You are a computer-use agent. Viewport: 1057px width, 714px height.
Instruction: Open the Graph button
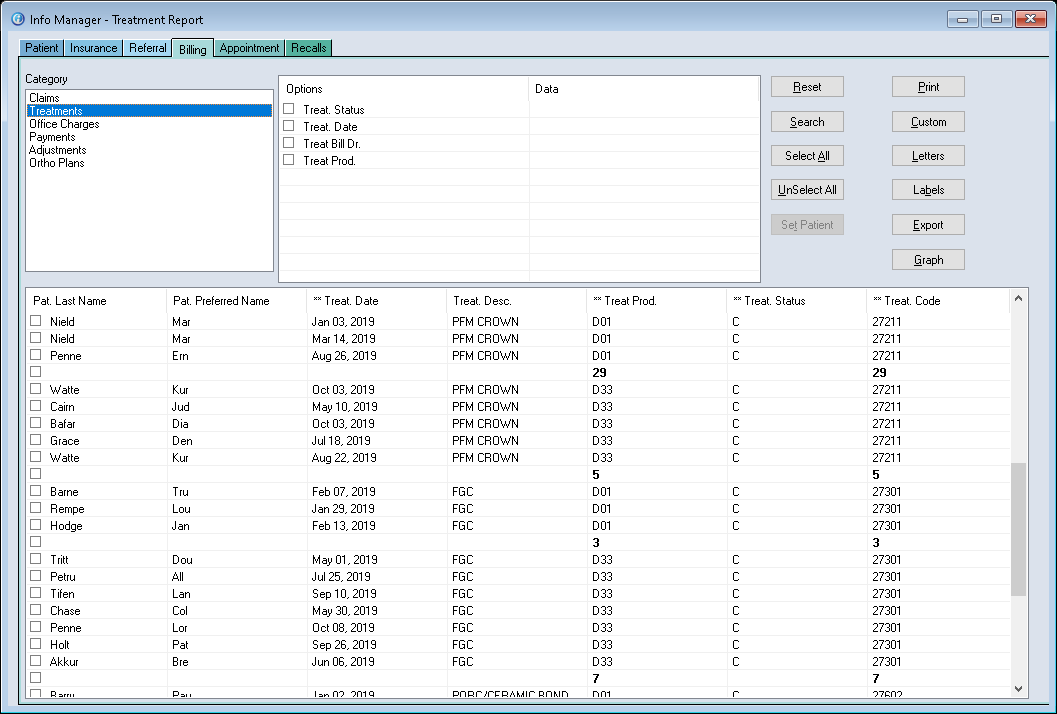pos(928,260)
